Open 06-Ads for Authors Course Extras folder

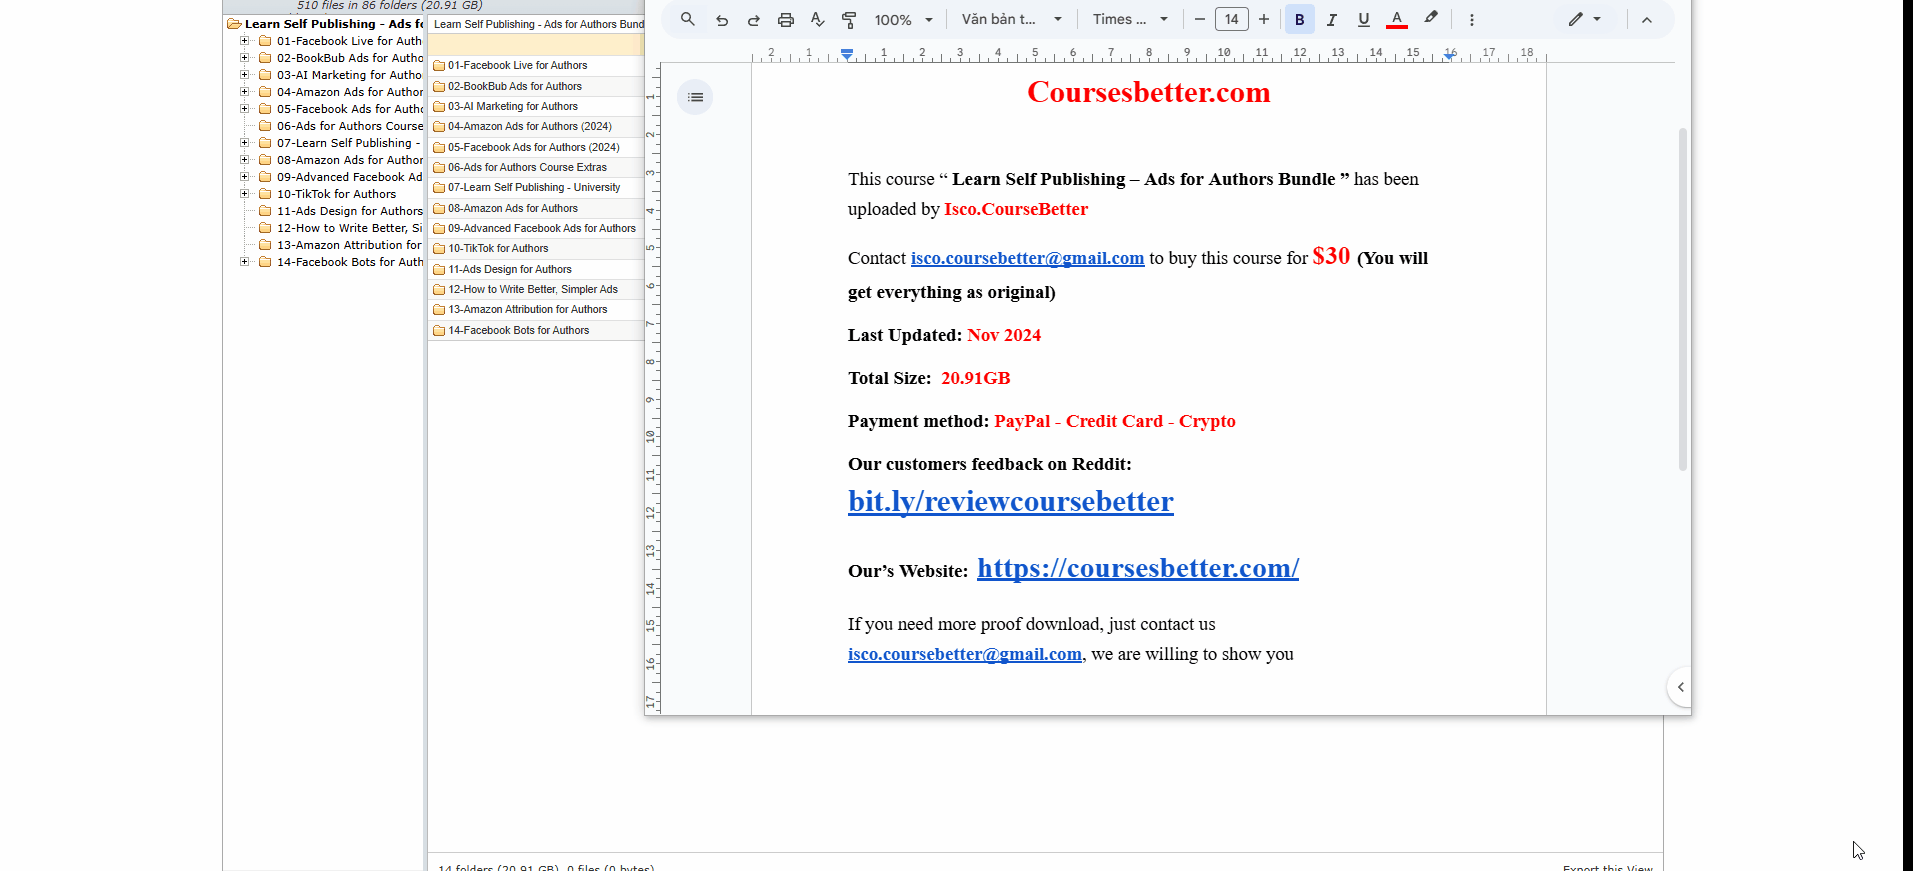[x=527, y=168]
